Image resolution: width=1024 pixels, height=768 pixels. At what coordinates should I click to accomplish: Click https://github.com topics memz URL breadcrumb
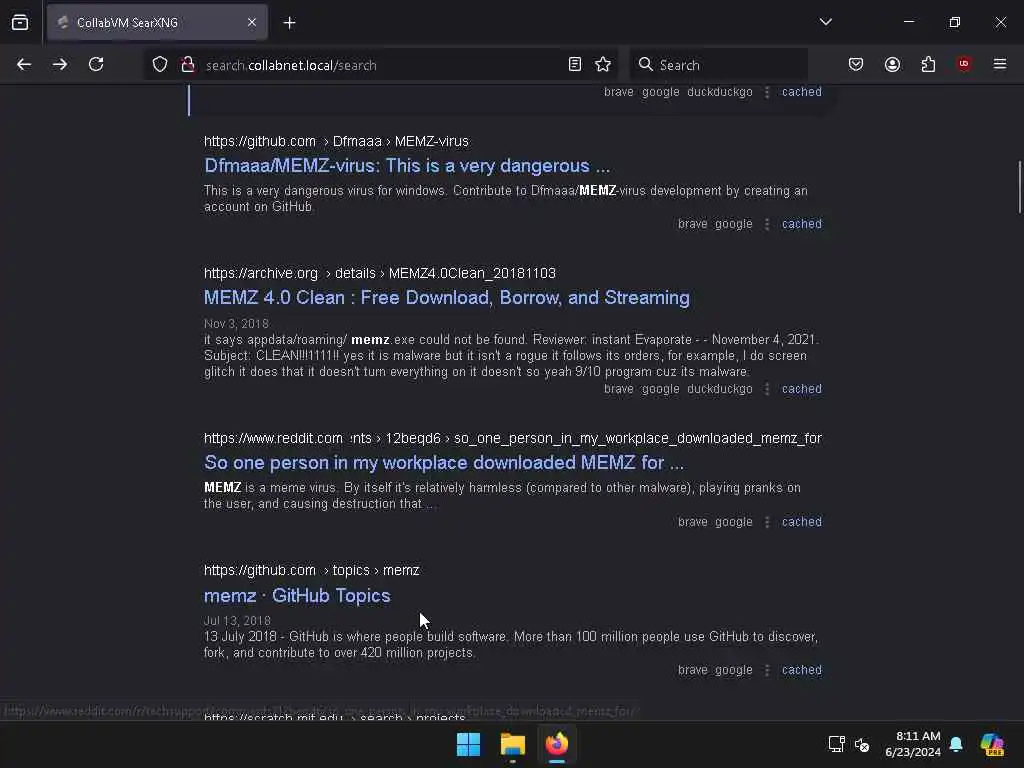pos(312,571)
